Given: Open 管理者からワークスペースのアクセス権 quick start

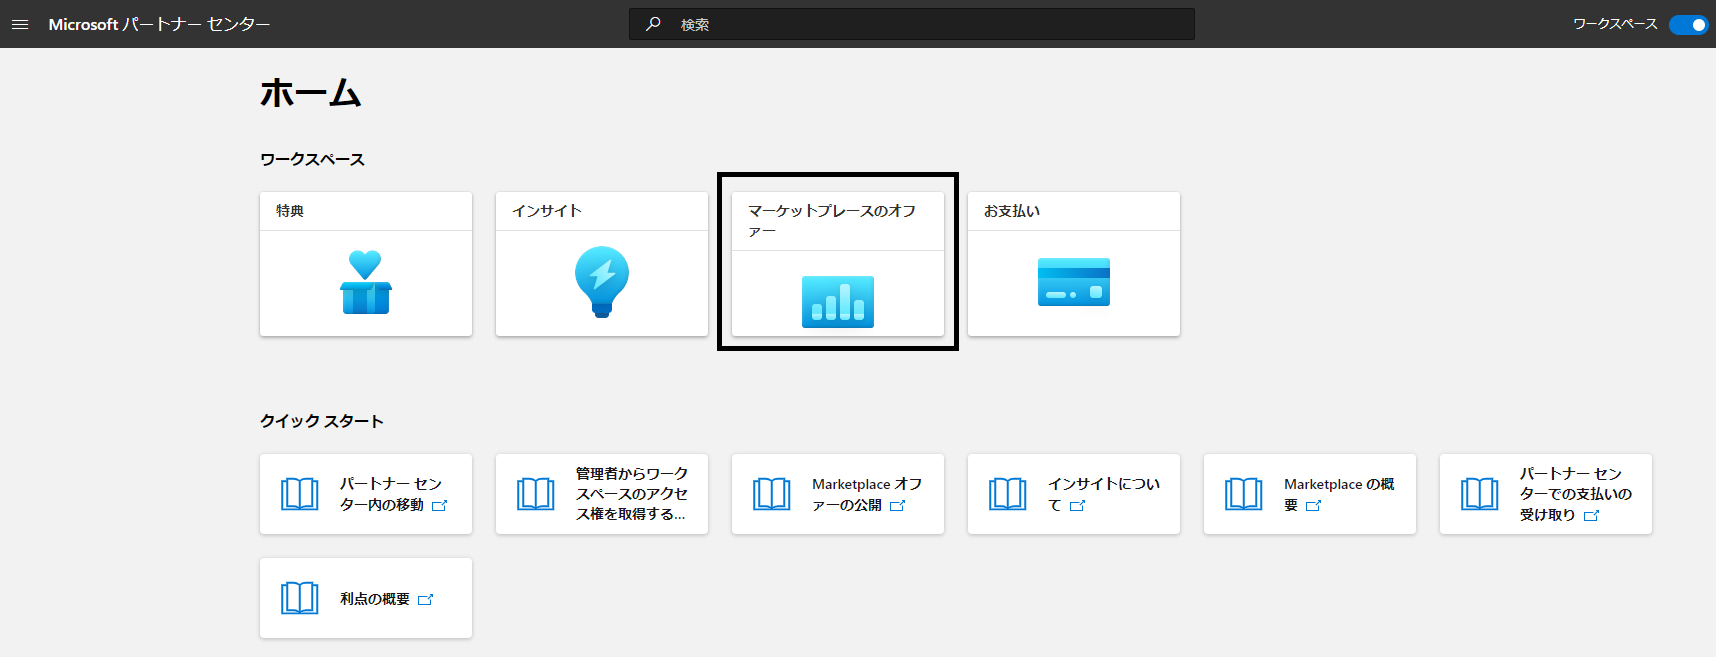Looking at the screenshot, I should tap(602, 494).
